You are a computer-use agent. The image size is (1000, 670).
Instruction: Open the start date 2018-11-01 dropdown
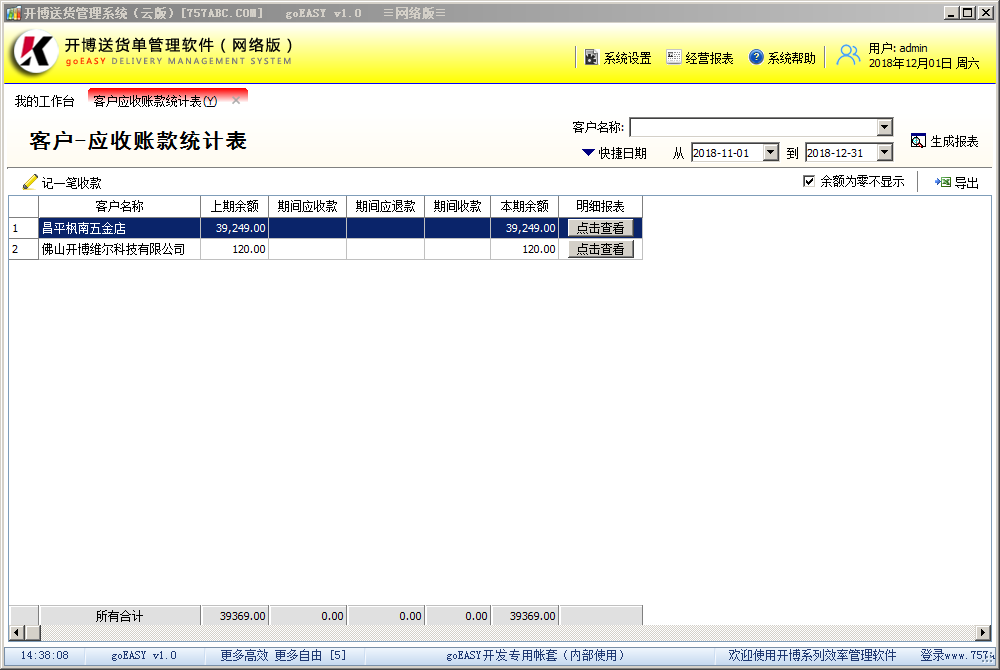(770, 153)
